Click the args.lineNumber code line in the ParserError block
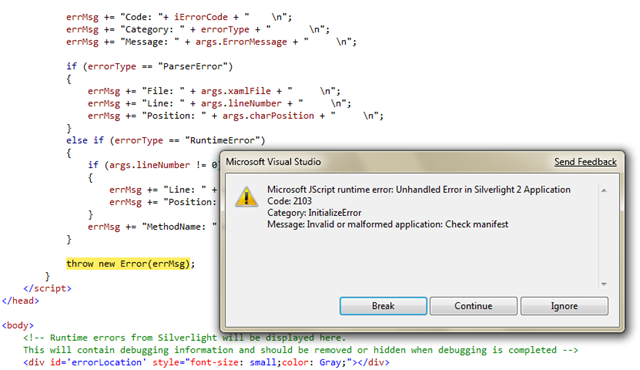This screenshot has height=370, width=640. (x=219, y=104)
